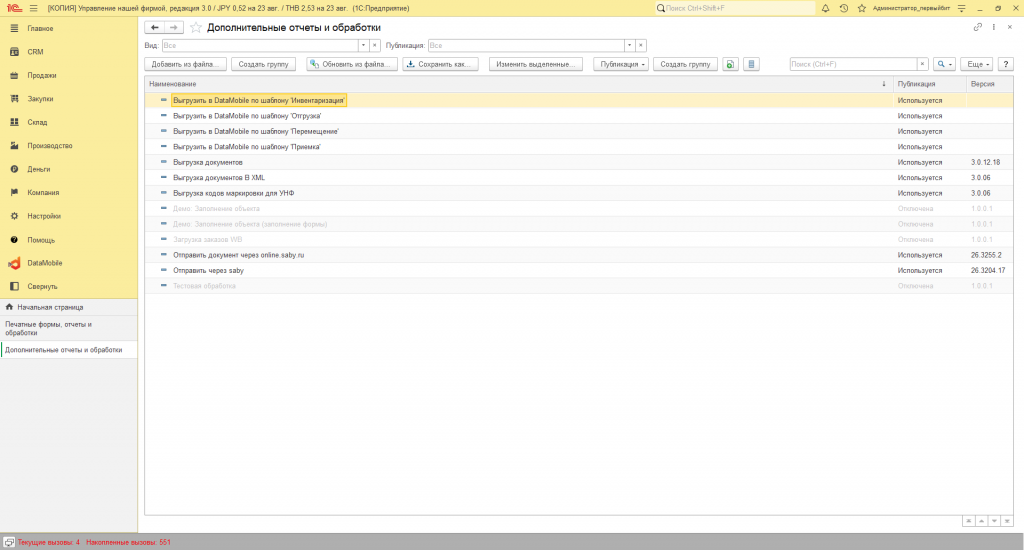Viewport: 1024px width, 550px height.
Task: Open favorites star in title bar
Action: point(861,8)
